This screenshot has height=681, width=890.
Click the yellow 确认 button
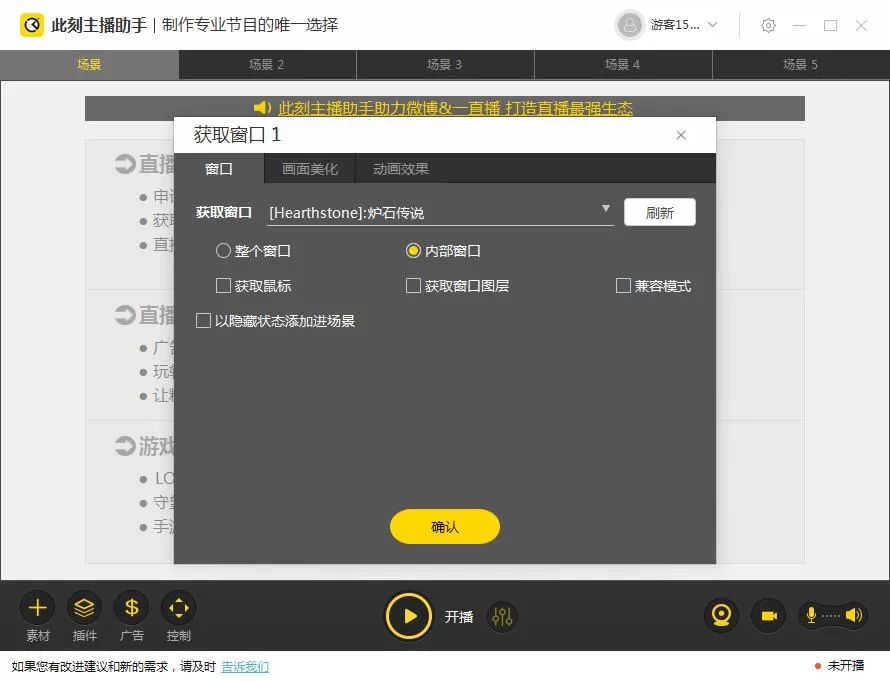(444, 527)
